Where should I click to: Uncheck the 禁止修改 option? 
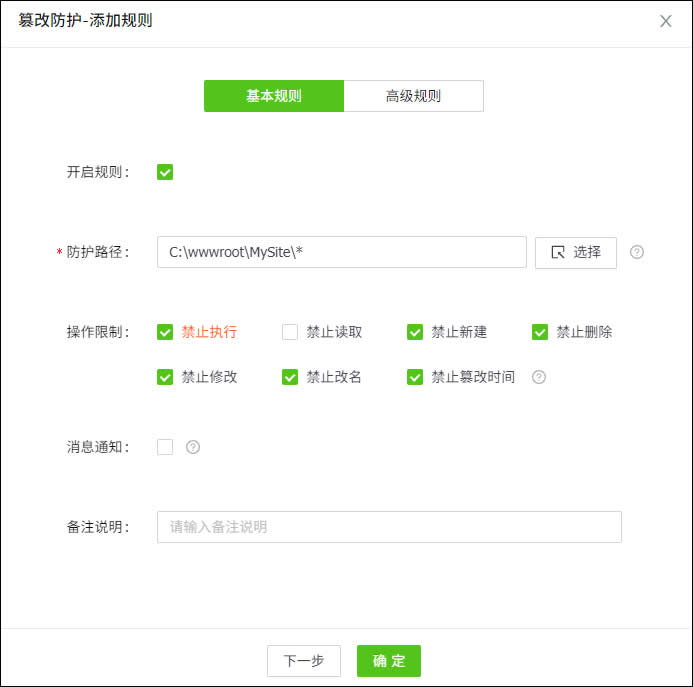[x=165, y=377]
